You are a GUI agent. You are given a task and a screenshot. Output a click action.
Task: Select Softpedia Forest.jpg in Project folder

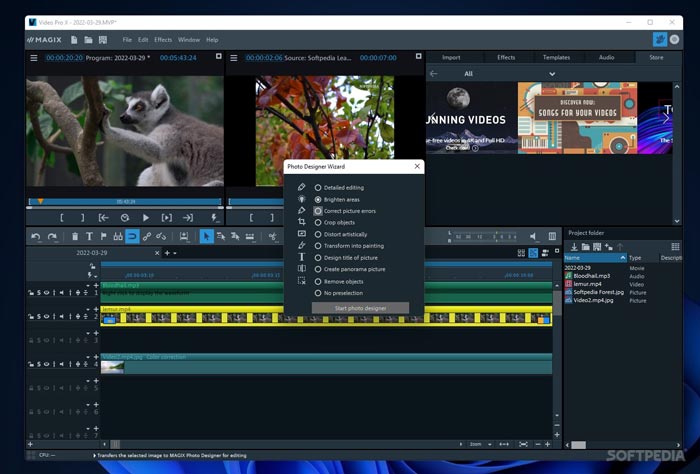pos(598,292)
